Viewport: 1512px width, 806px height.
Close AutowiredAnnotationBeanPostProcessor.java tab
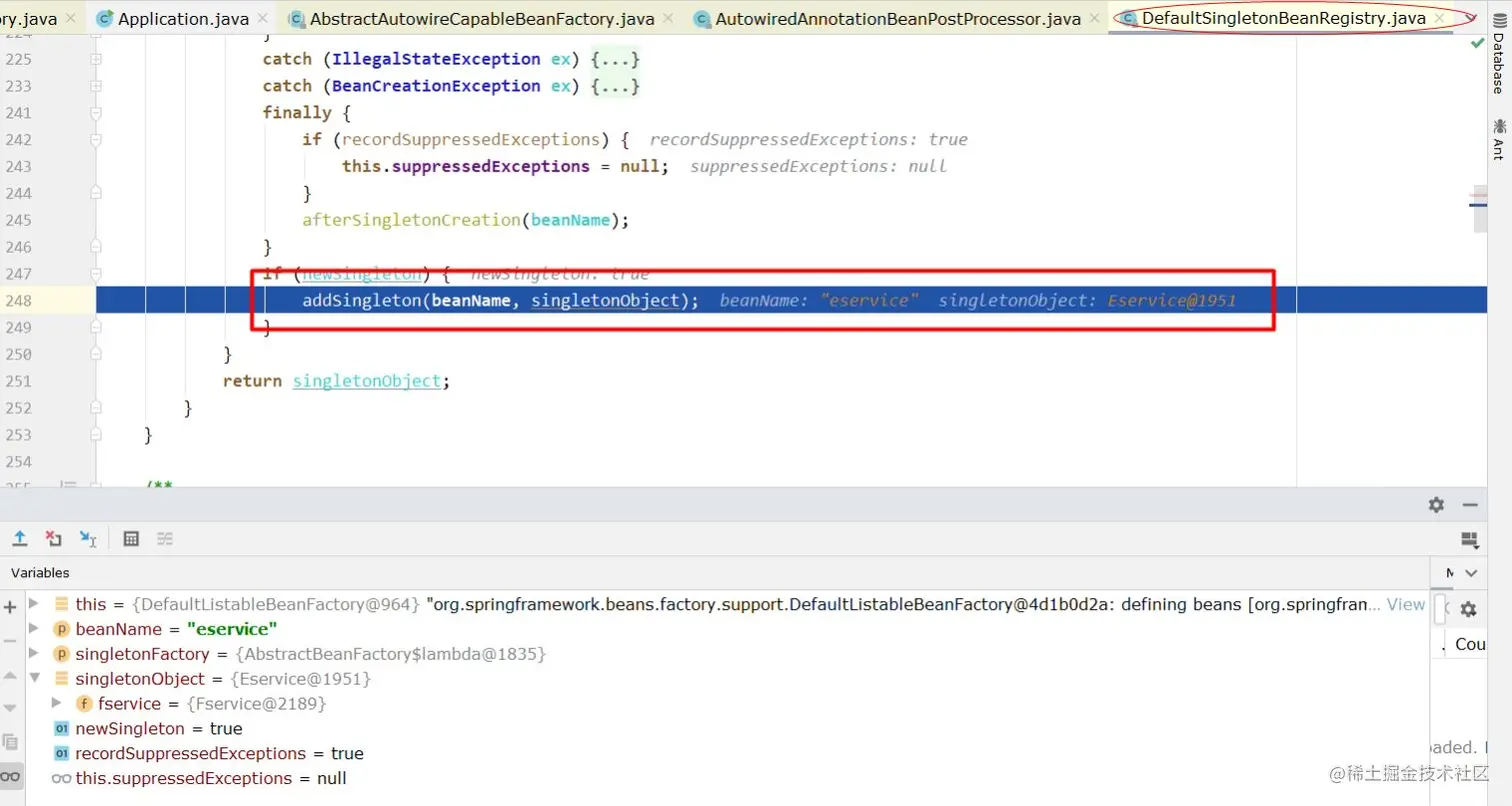(x=1095, y=18)
